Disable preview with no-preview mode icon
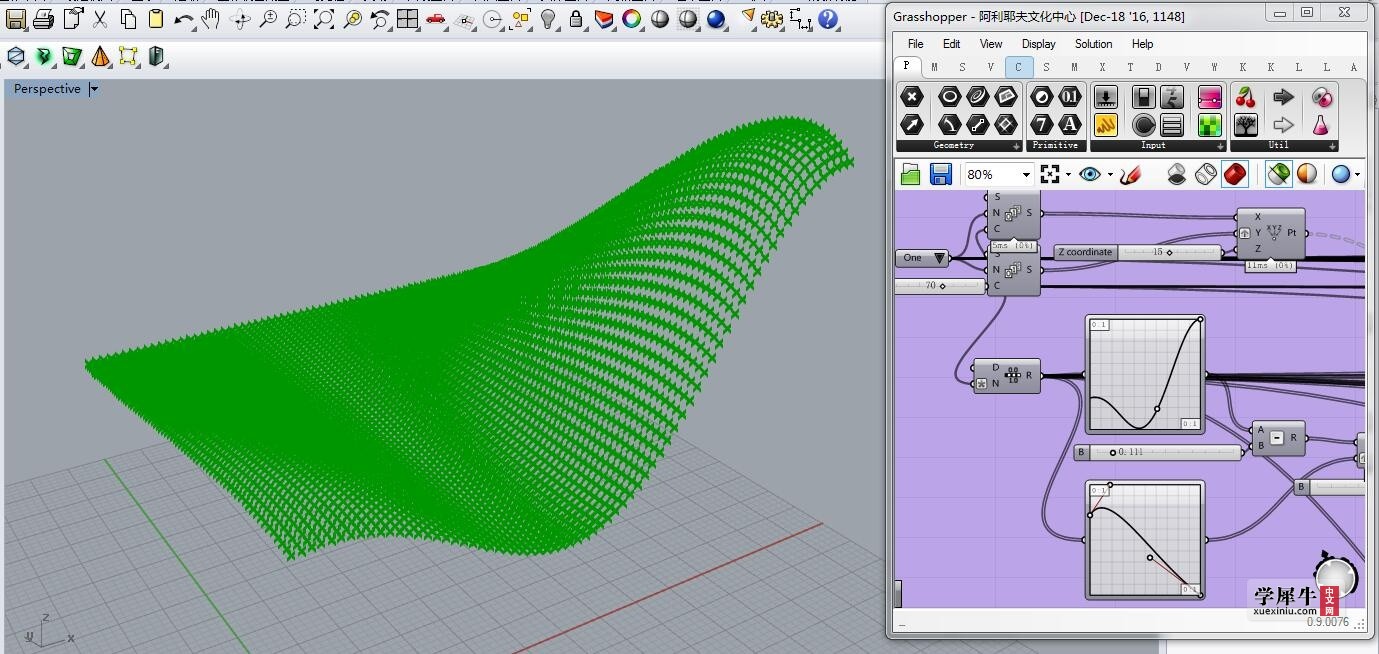 1177,174
